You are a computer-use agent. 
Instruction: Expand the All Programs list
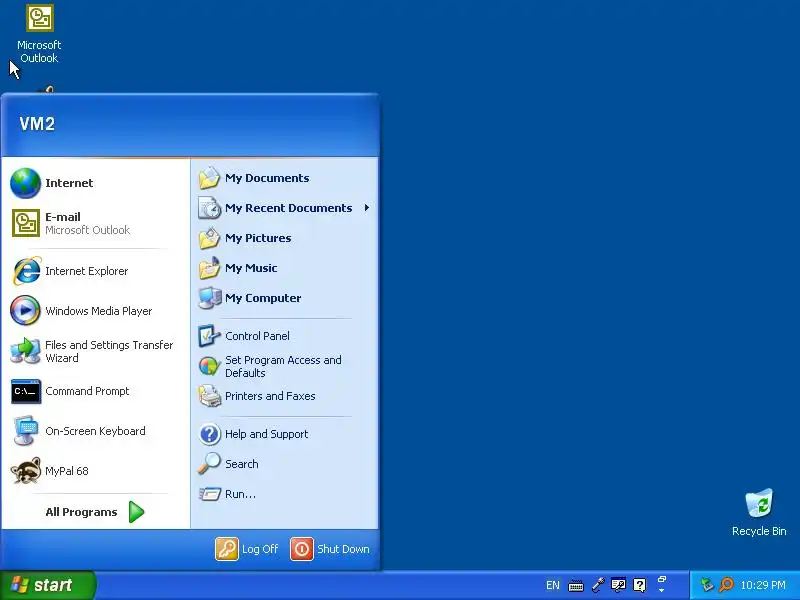(x=95, y=512)
